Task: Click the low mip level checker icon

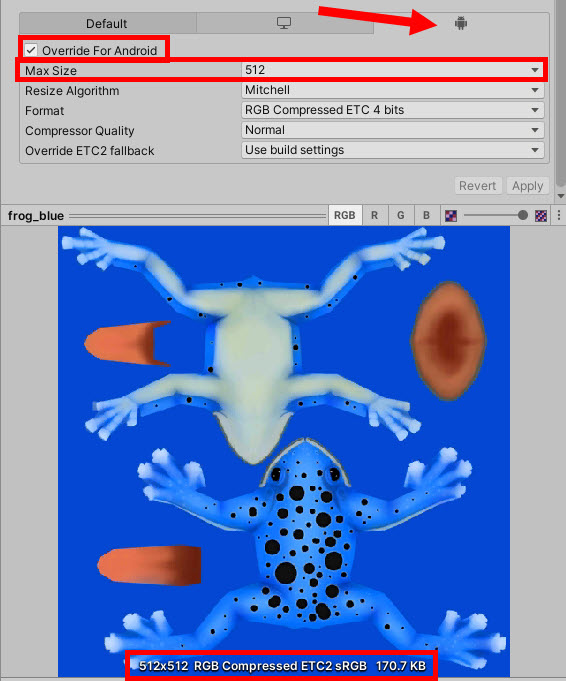Action: tap(451, 216)
